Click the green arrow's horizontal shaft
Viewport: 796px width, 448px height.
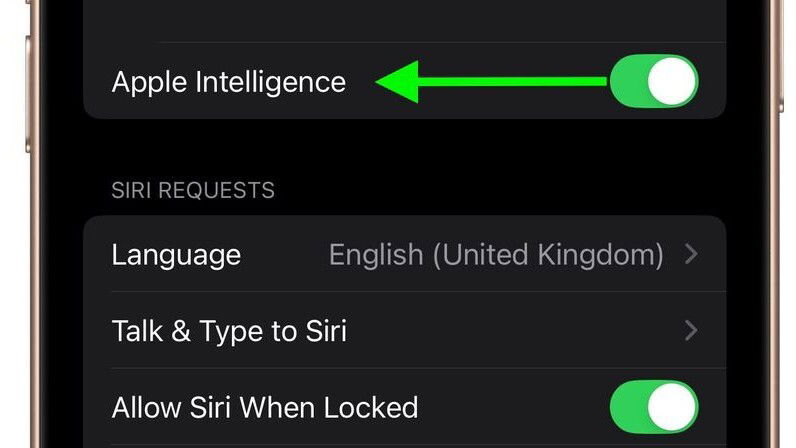tap(520, 82)
